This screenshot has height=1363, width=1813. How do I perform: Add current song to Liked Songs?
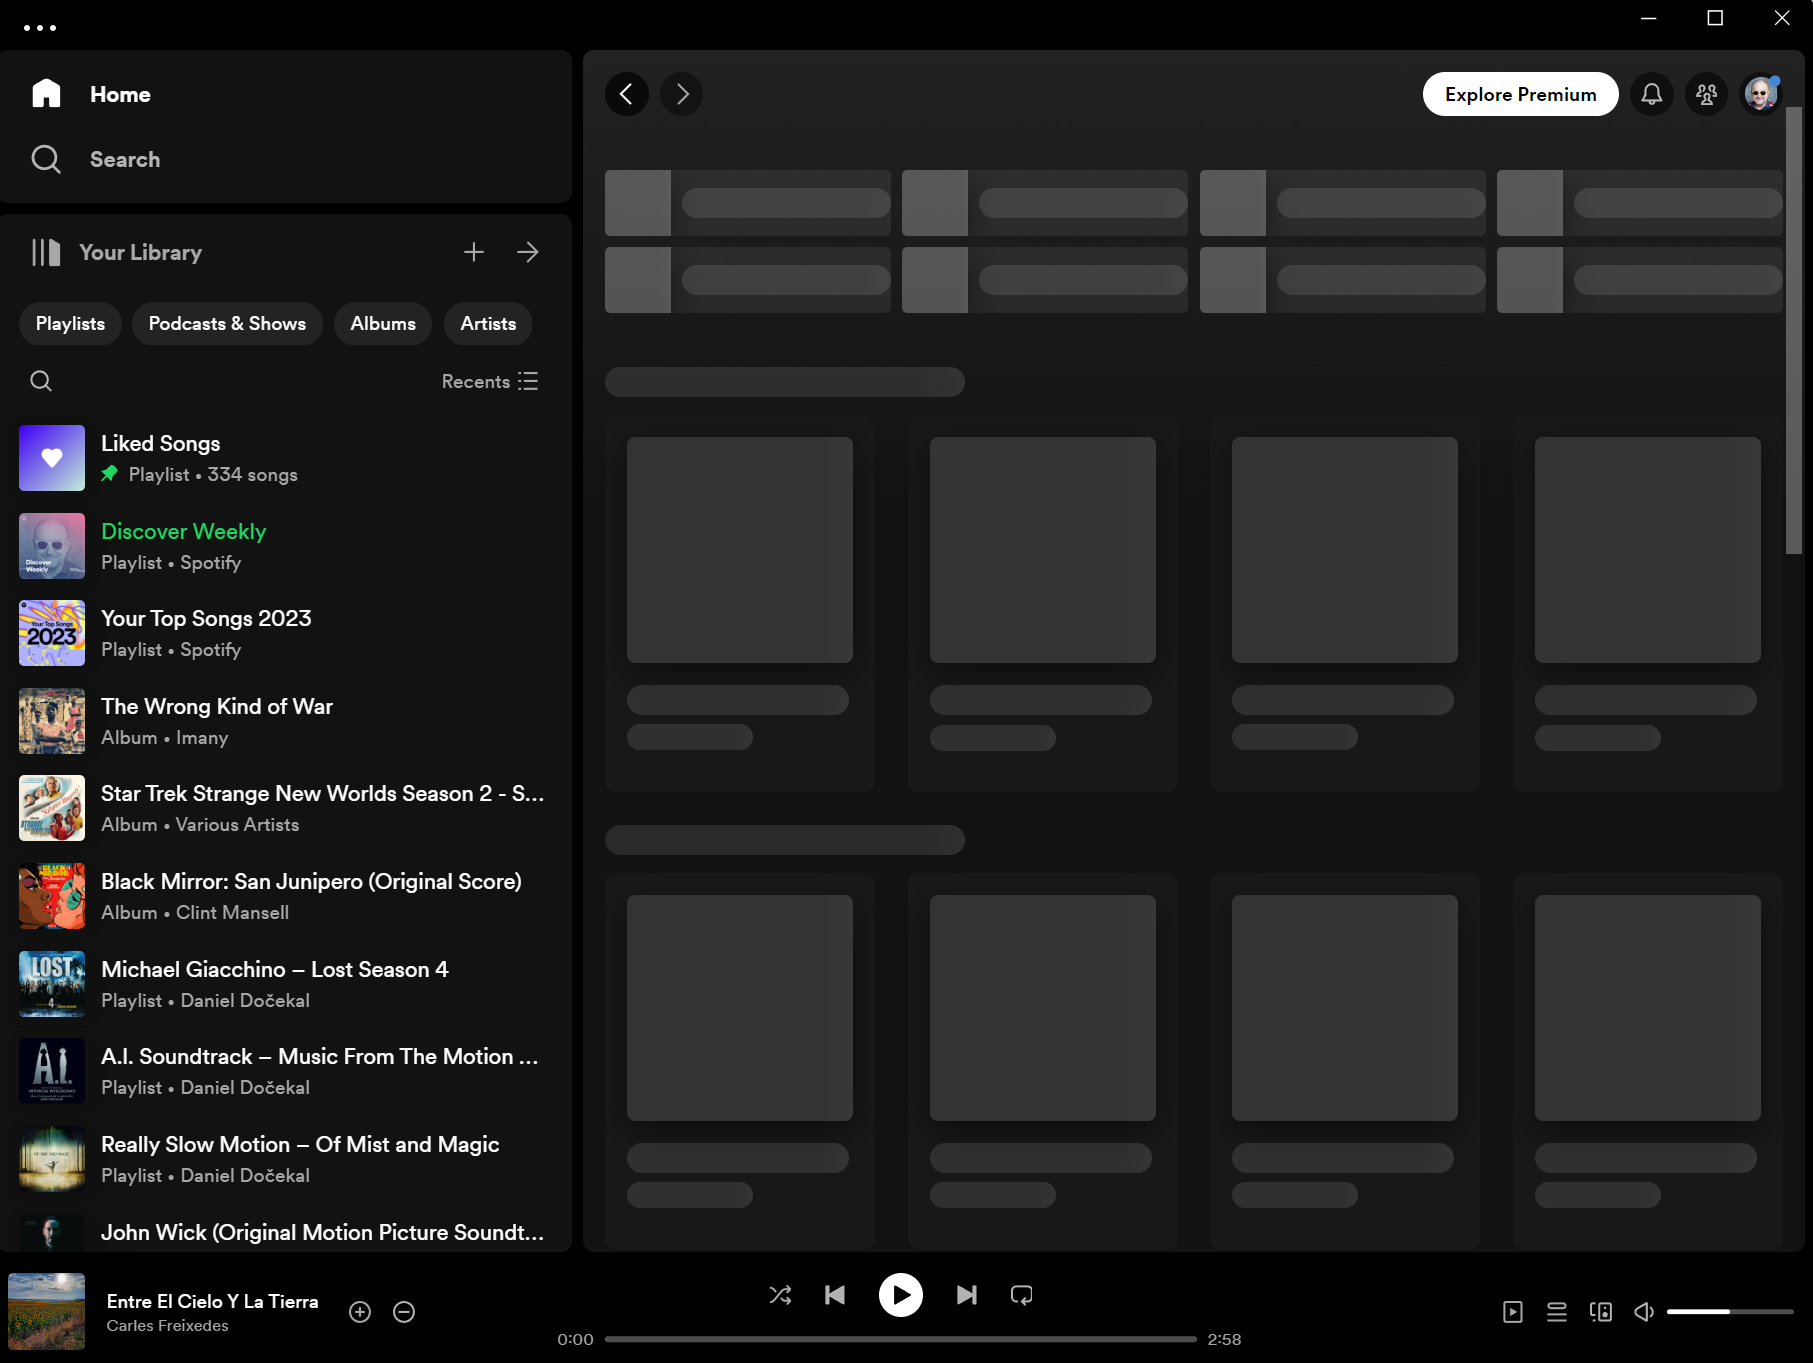(x=360, y=1312)
